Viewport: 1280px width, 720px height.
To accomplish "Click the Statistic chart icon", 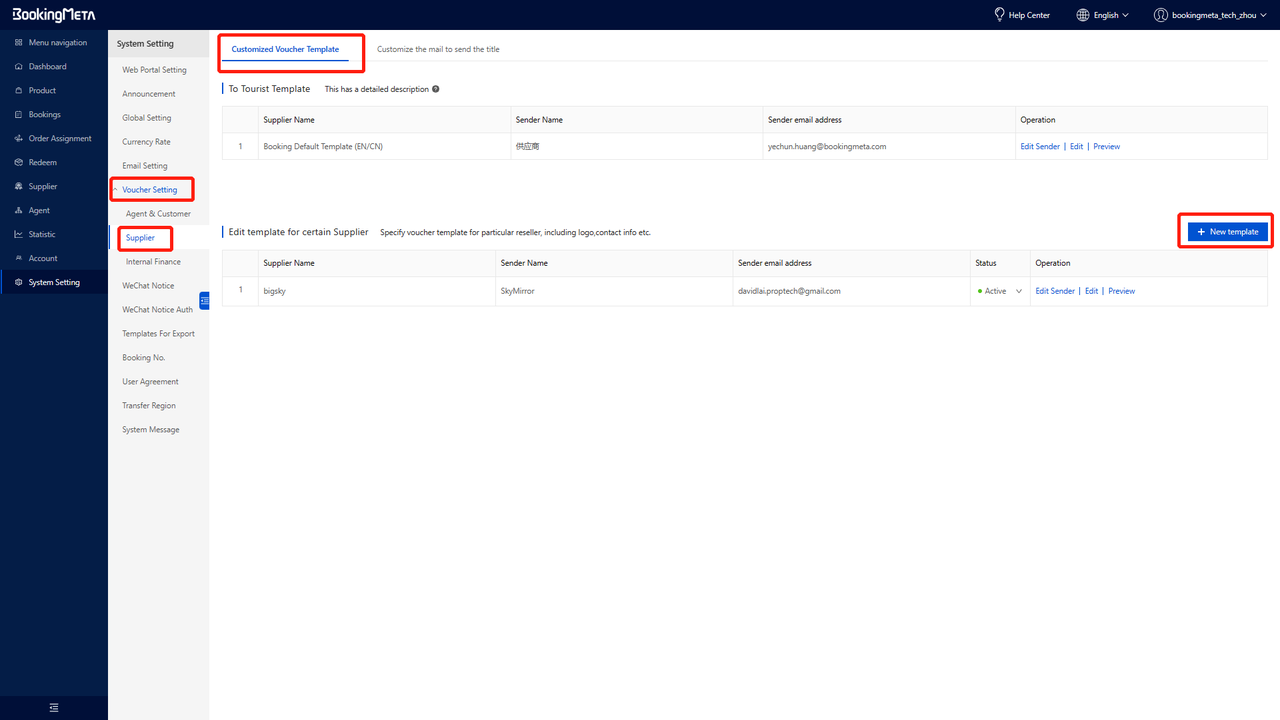I will 18,235.
